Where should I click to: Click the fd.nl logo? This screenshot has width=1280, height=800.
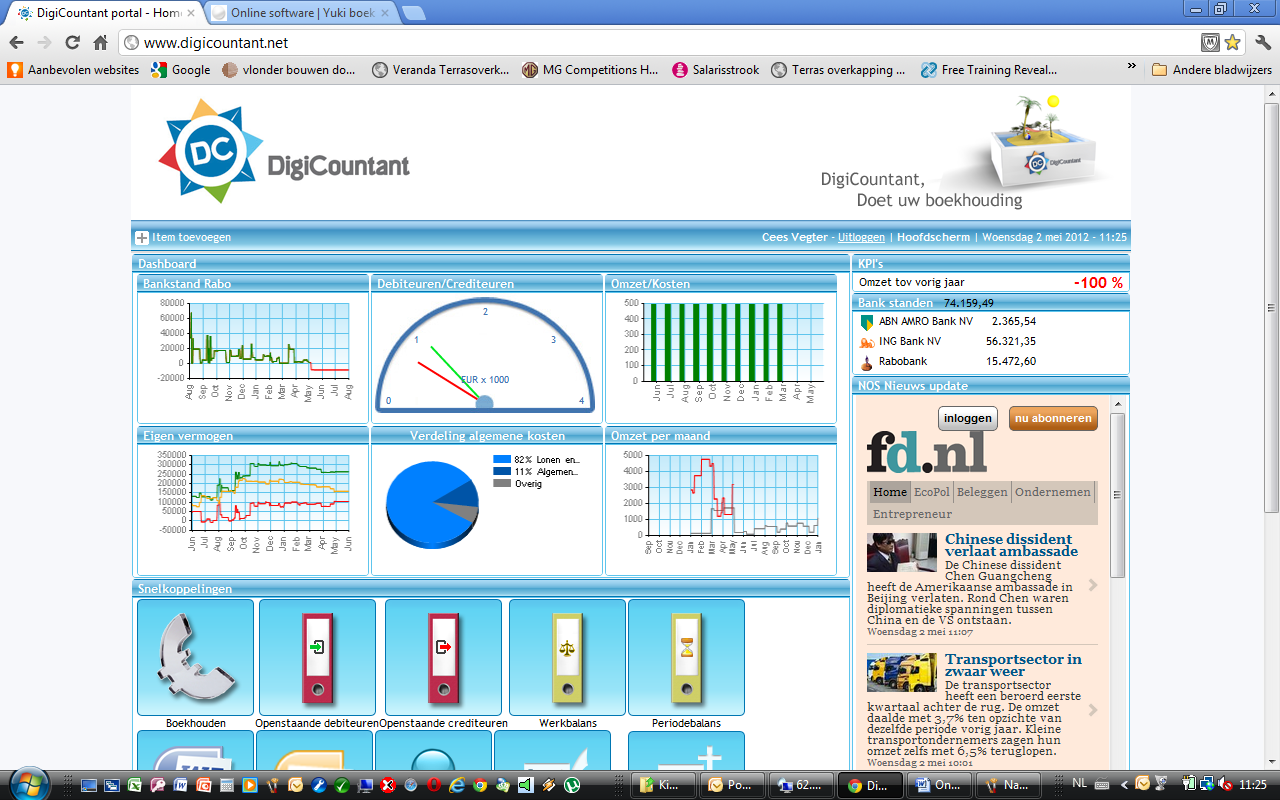pyautogui.click(x=926, y=452)
